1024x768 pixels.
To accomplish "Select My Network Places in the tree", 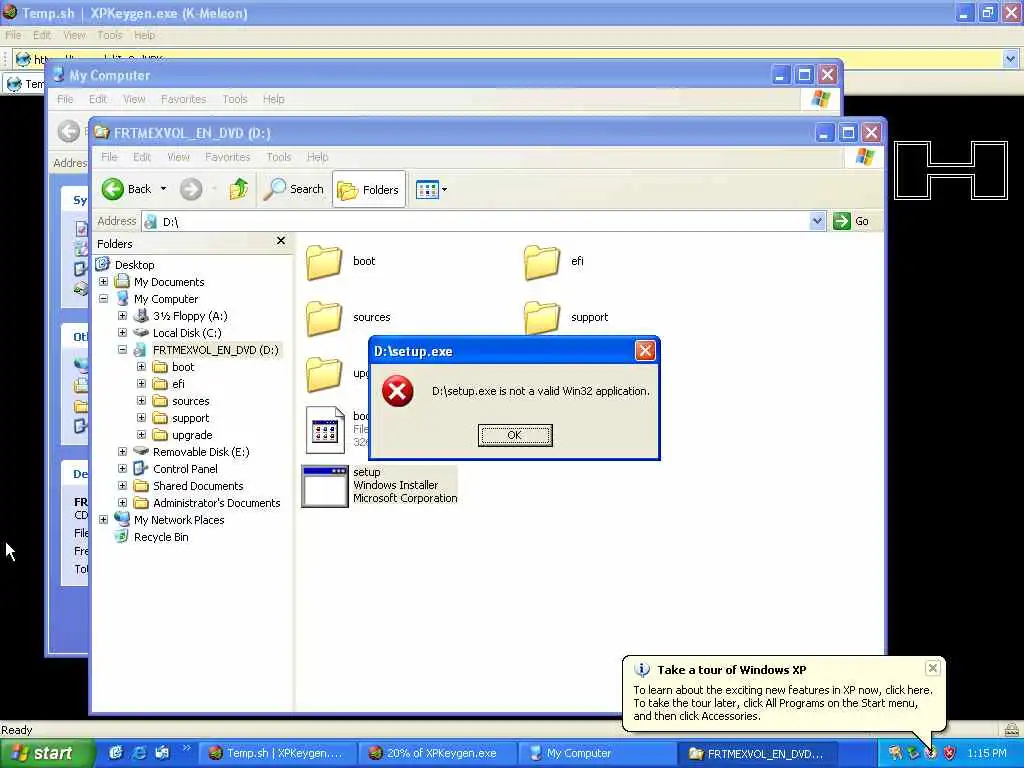I will 179,520.
